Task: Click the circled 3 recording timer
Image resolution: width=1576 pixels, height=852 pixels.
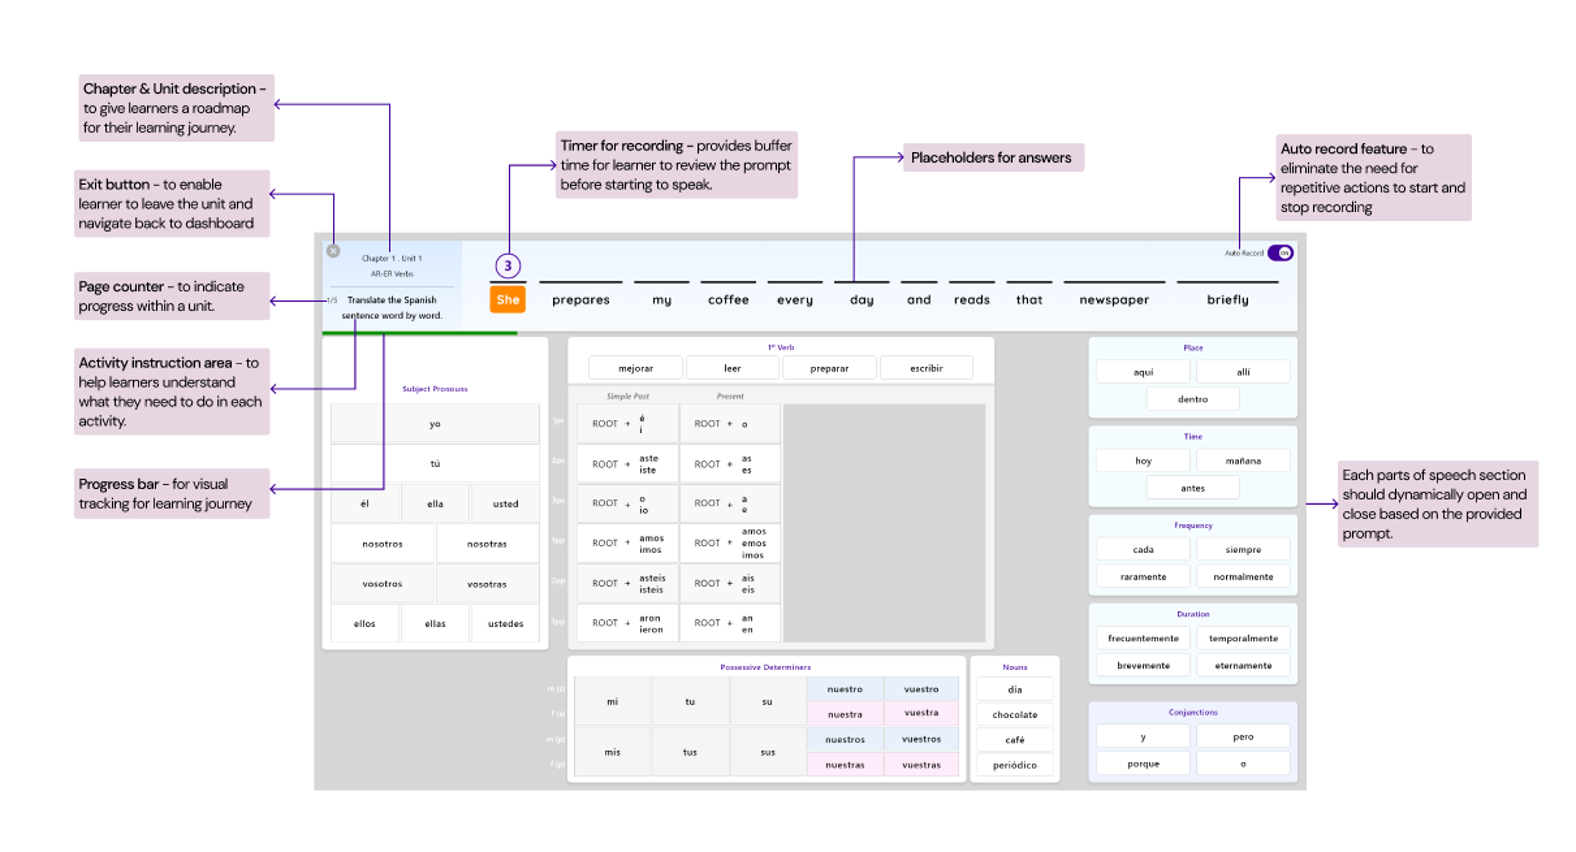Action: coord(508,266)
